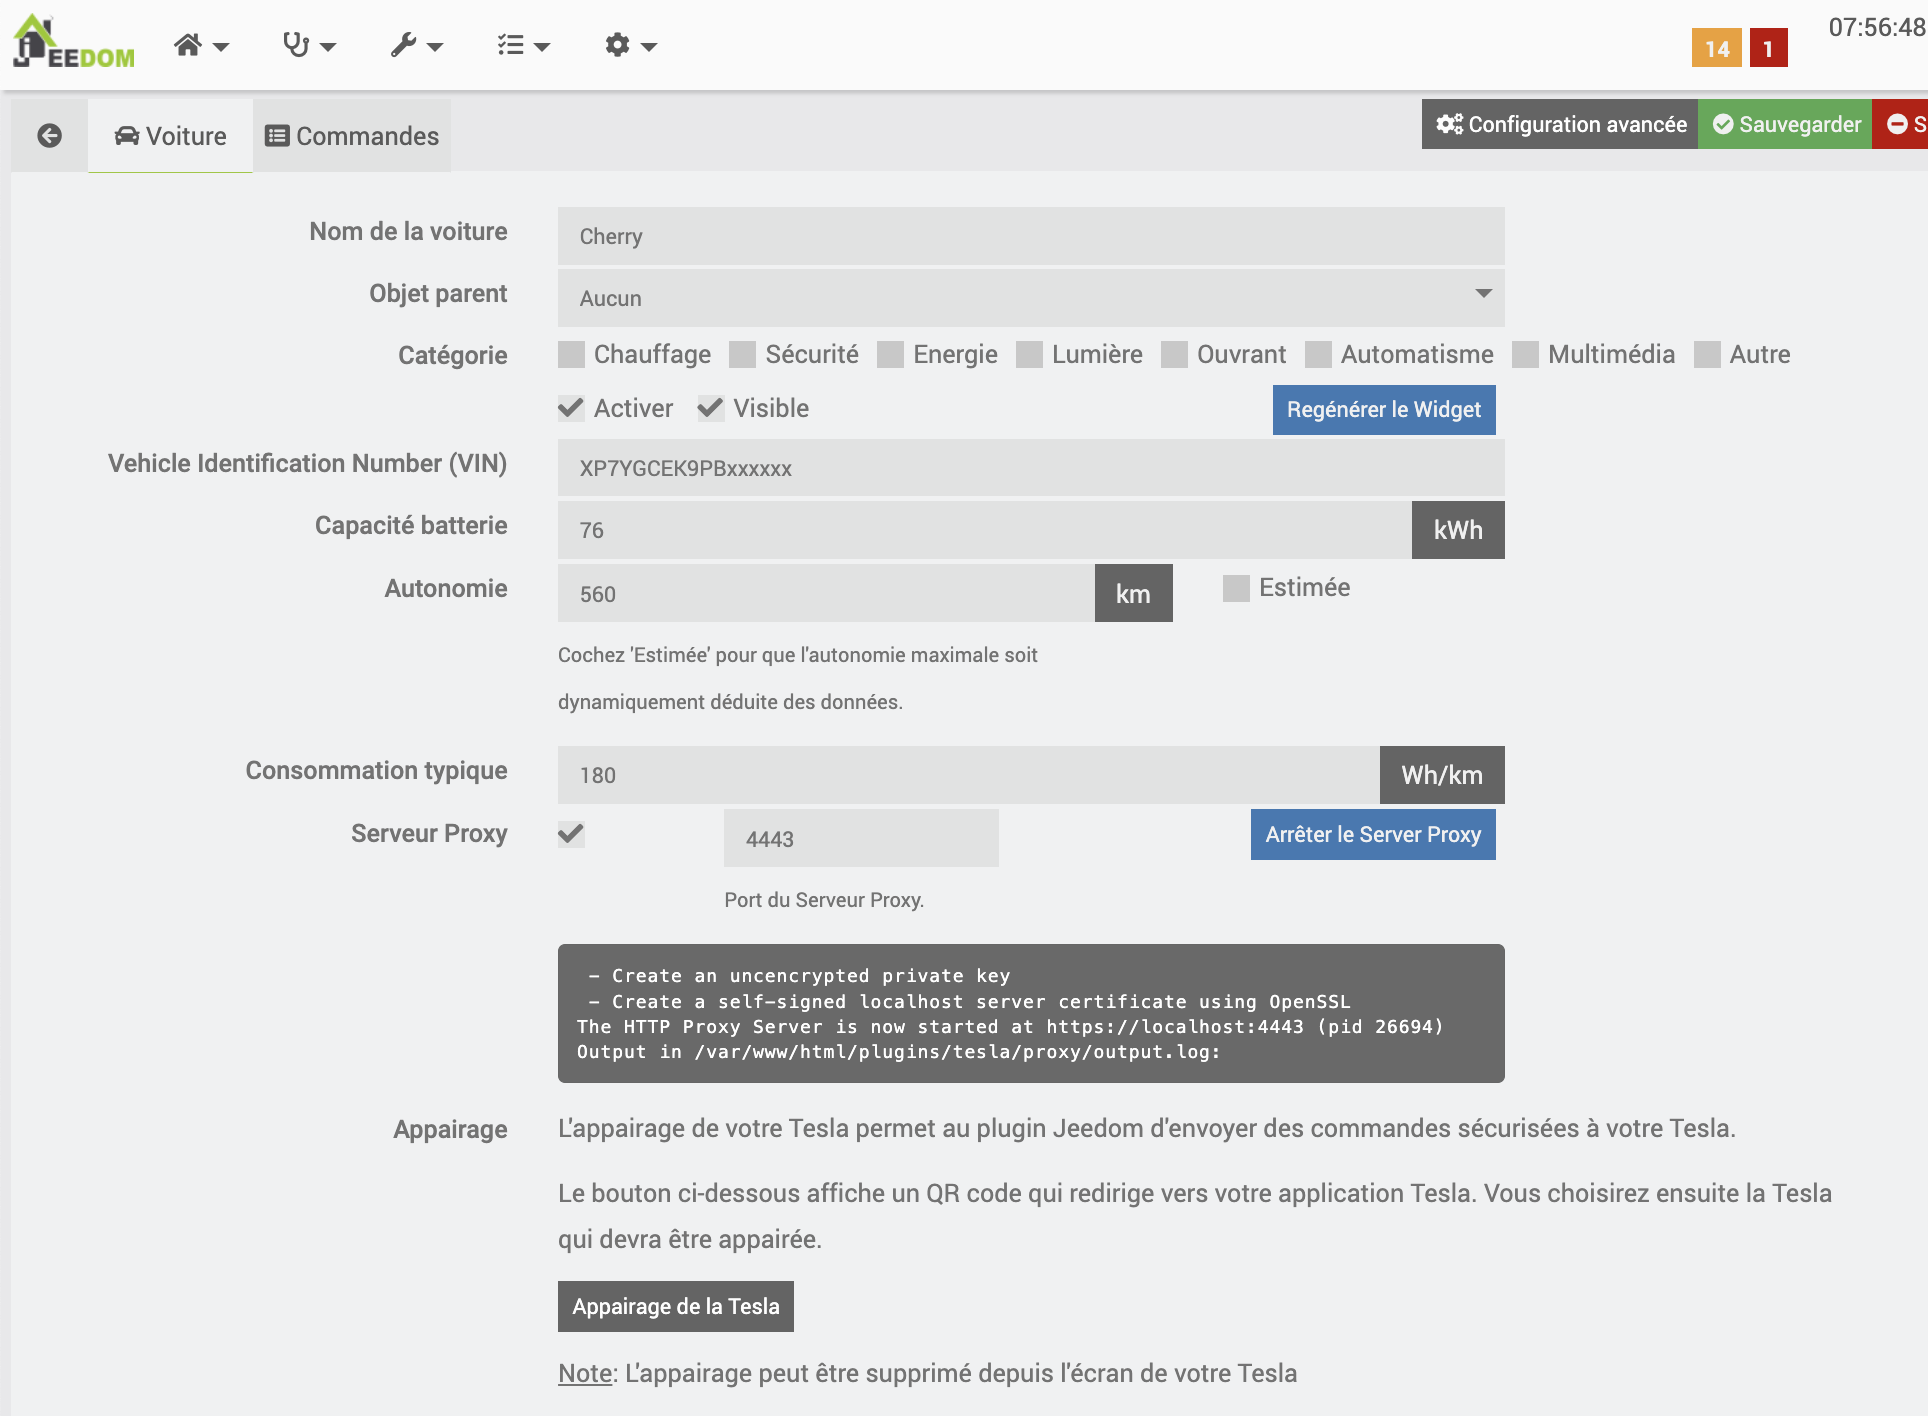Uncheck the Visible checkbox
Screen dimensions: 1928x1416
[x=711, y=408]
